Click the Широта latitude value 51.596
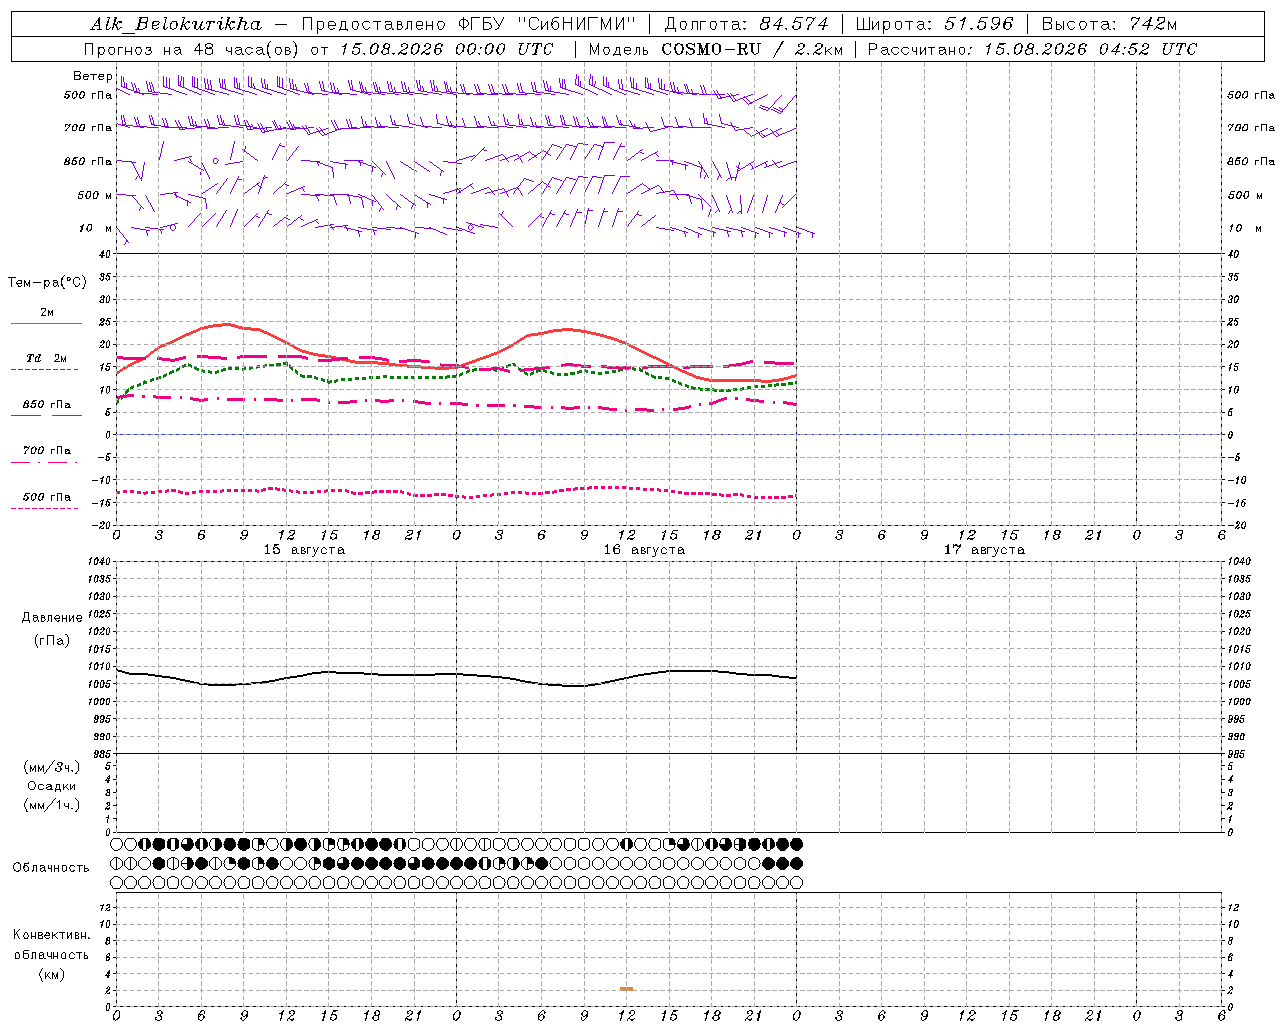 (979, 24)
